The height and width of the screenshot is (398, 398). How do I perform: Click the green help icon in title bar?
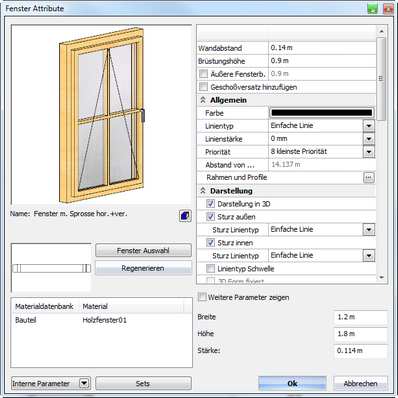[x=372, y=9]
